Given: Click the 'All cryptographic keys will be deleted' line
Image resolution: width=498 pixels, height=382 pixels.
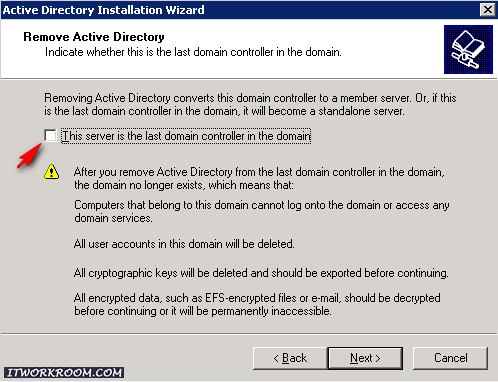Looking at the screenshot, I should (x=261, y=273).
